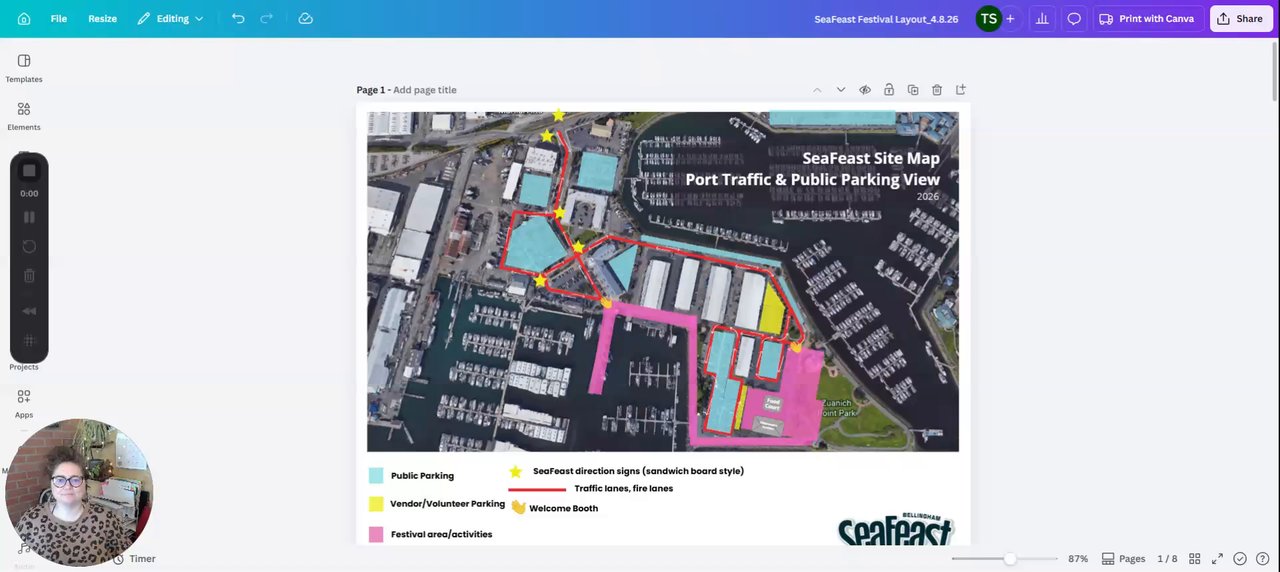Open the design checkmark assistant icon
Screen dimensions: 1280x572
[x=1240, y=559]
